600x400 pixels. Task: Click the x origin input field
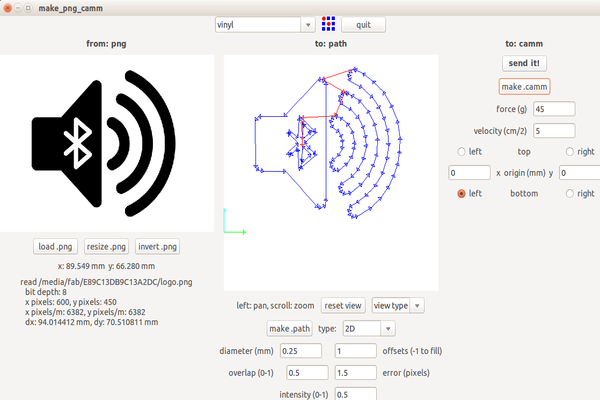coord(469,173)
